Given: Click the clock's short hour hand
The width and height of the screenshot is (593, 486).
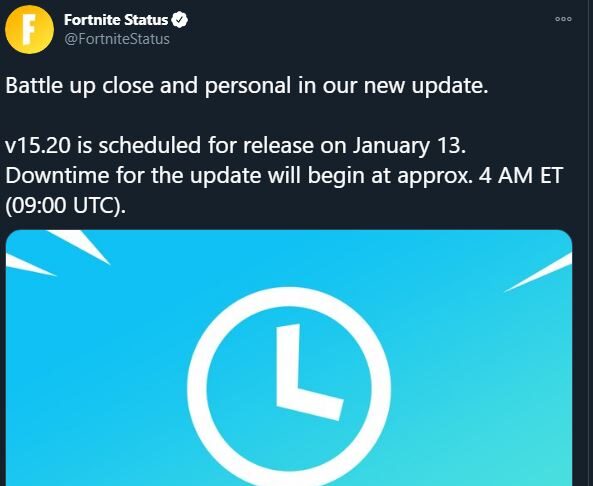Looking at the screenshot, I should click(x=310, y=402).
